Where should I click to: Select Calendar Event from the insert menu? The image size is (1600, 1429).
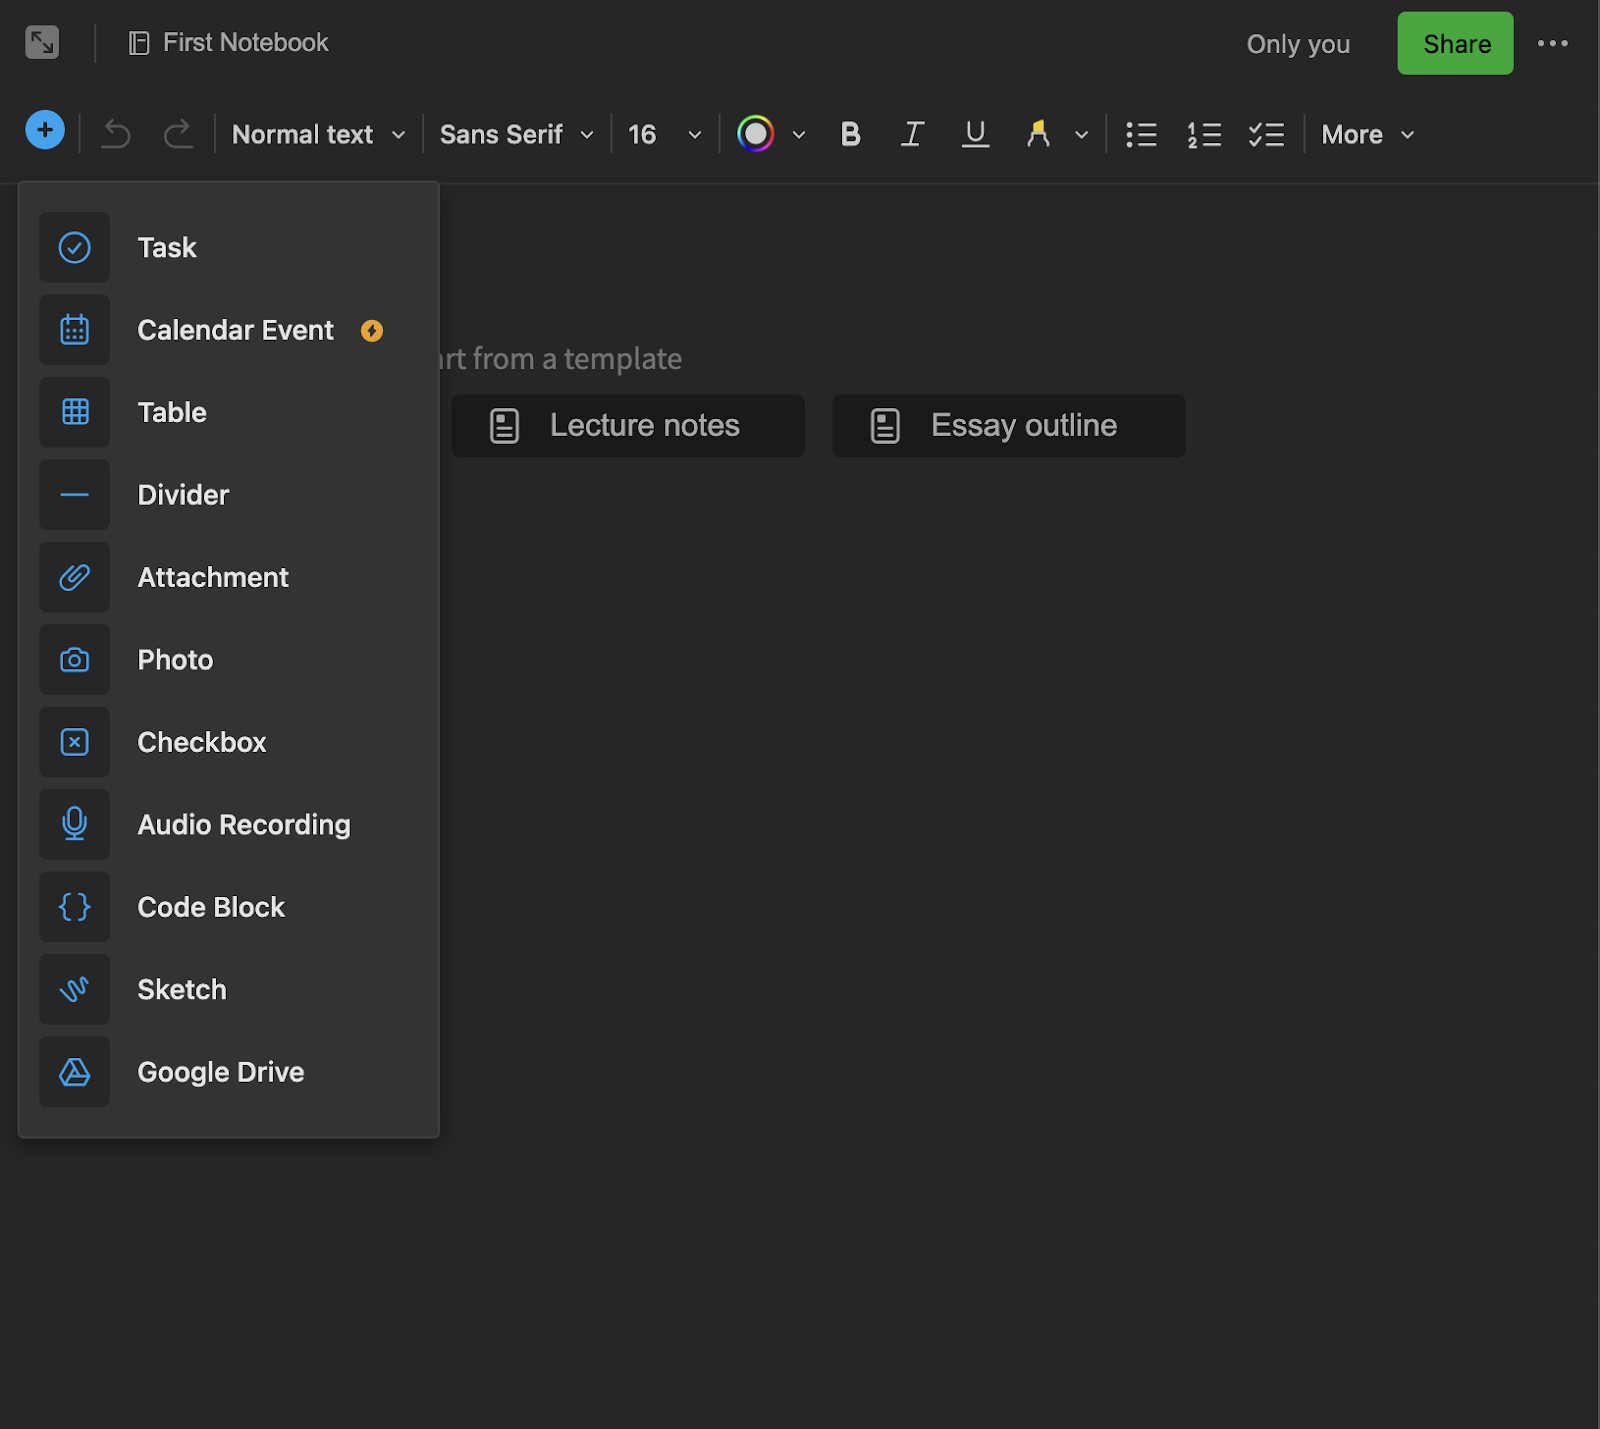229,330
